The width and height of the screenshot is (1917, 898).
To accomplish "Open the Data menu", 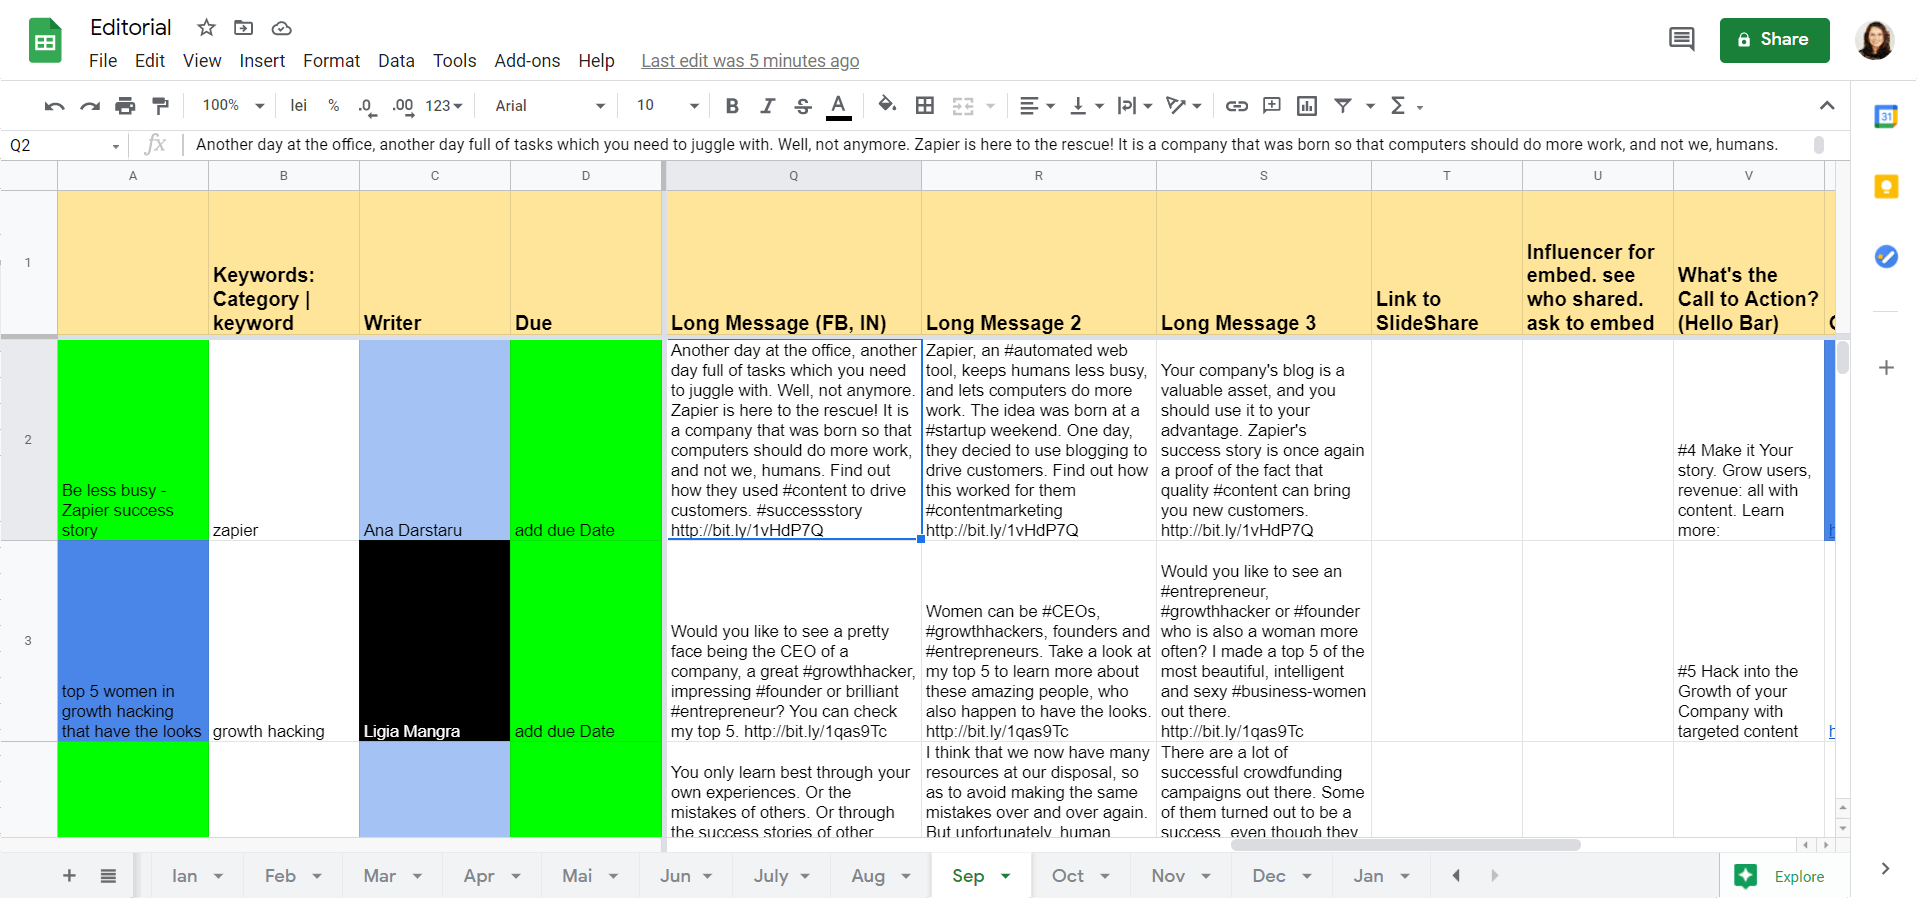I will click(x=396, y=61).
